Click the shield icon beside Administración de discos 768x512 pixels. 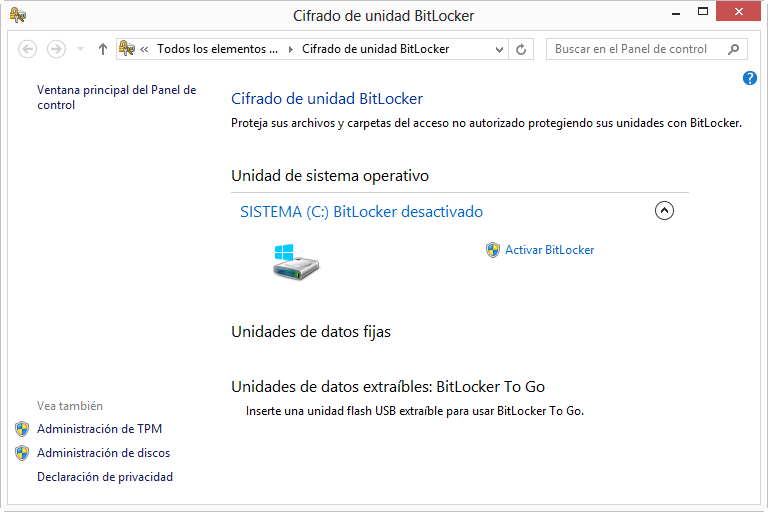pos(22,453)
